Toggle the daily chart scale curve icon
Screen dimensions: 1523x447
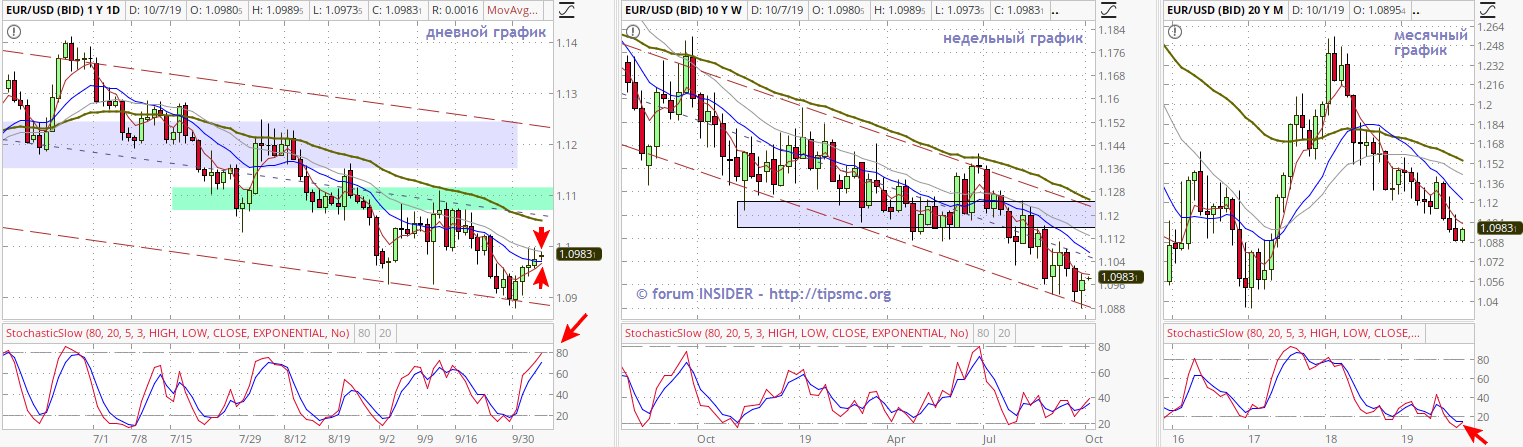(567, 10)
